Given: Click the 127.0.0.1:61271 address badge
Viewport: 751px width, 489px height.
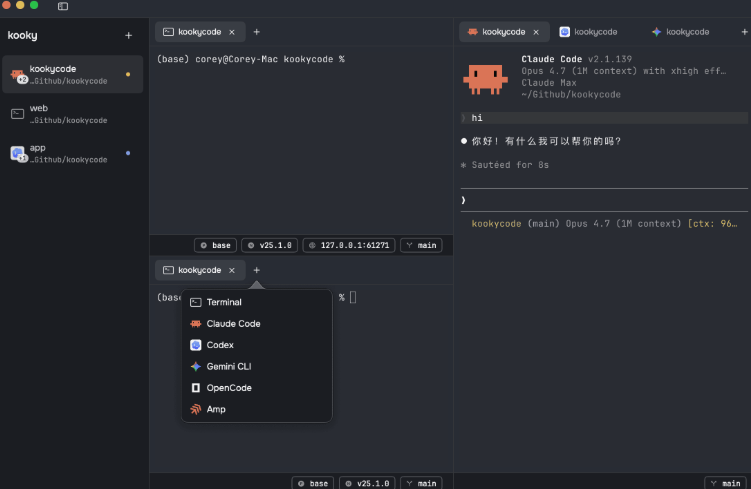Looking at the screenshot, I should 349,245.
